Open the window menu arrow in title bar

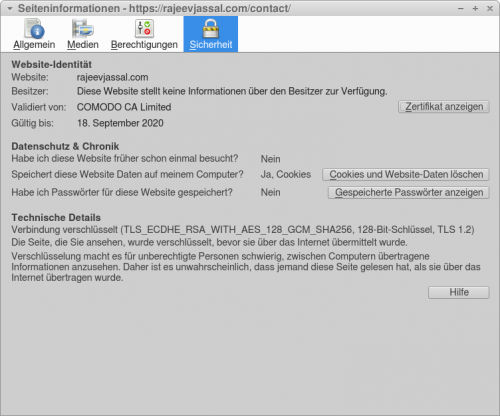10,8
